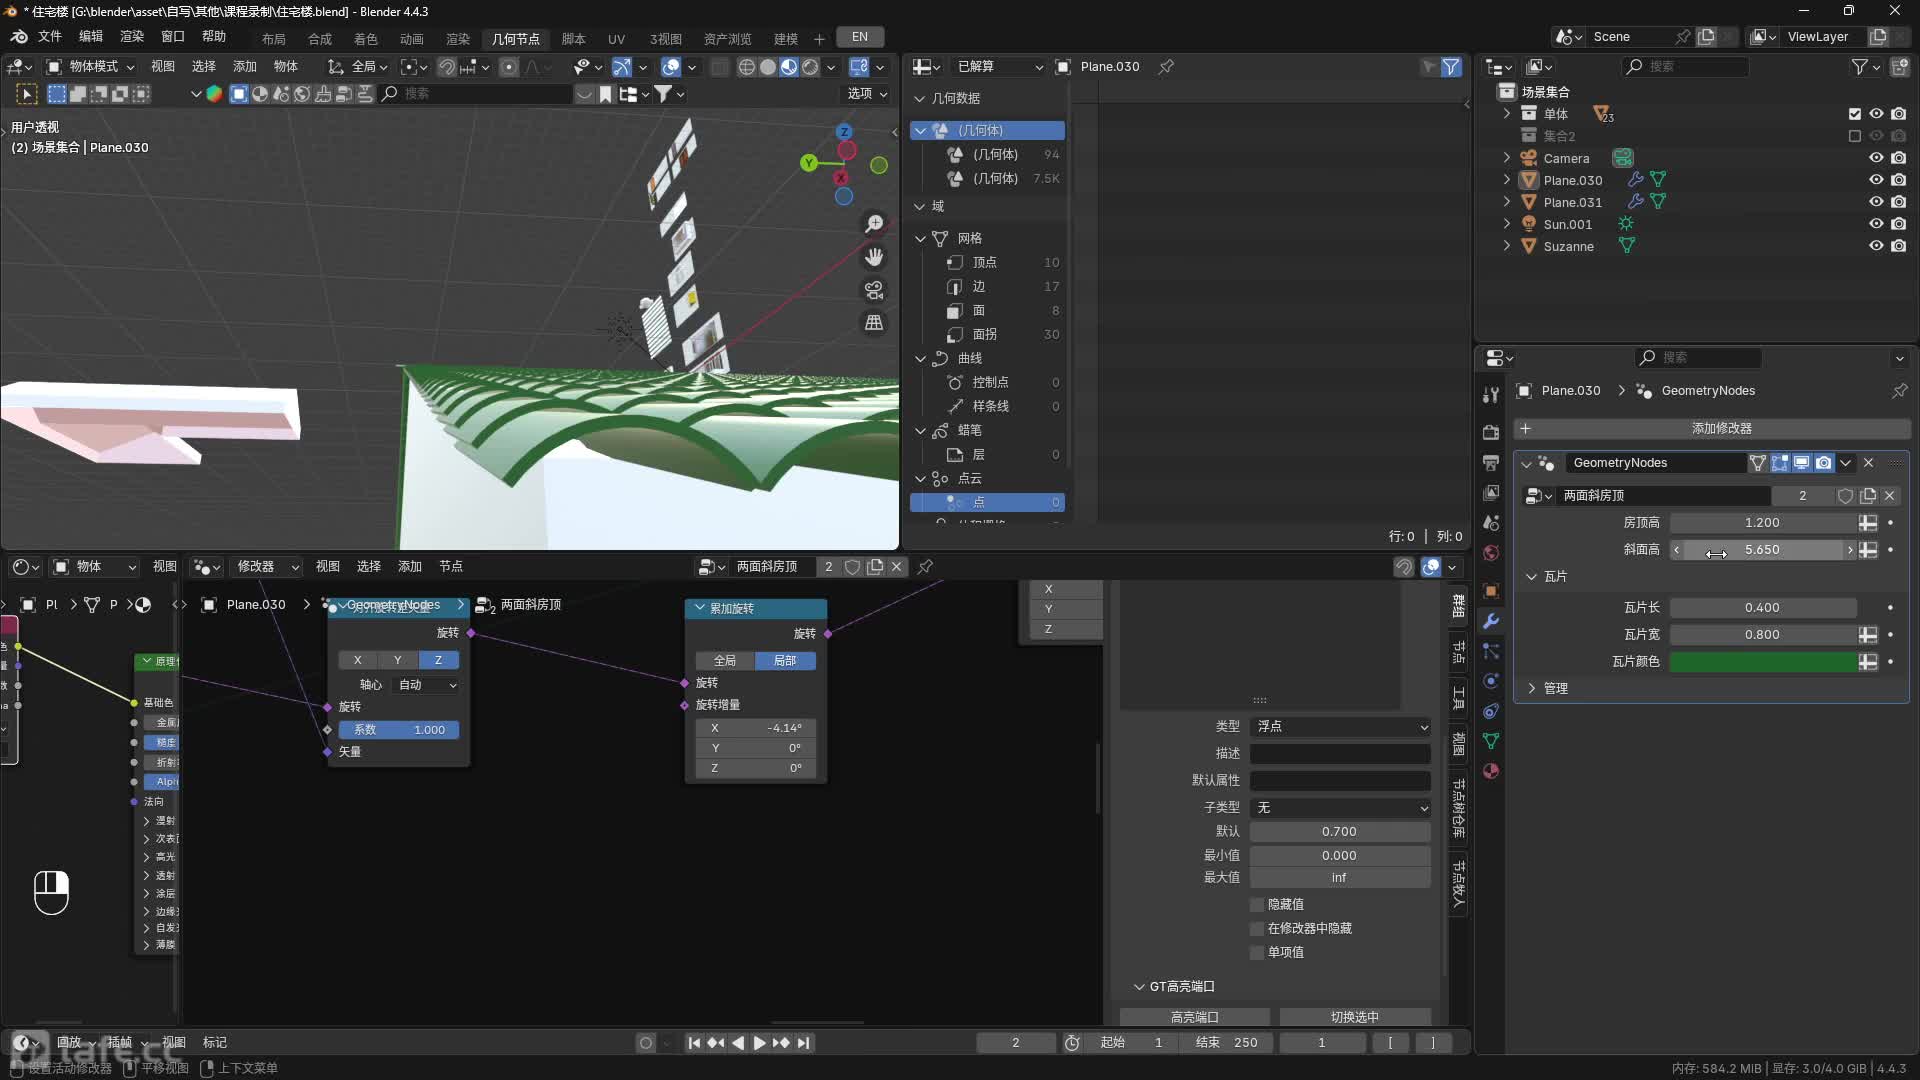Click the 系数 1.000 slider in the node
The width and height of the screenshot is (1920, 1080).
pyautogui.click(x=398, y=730)
